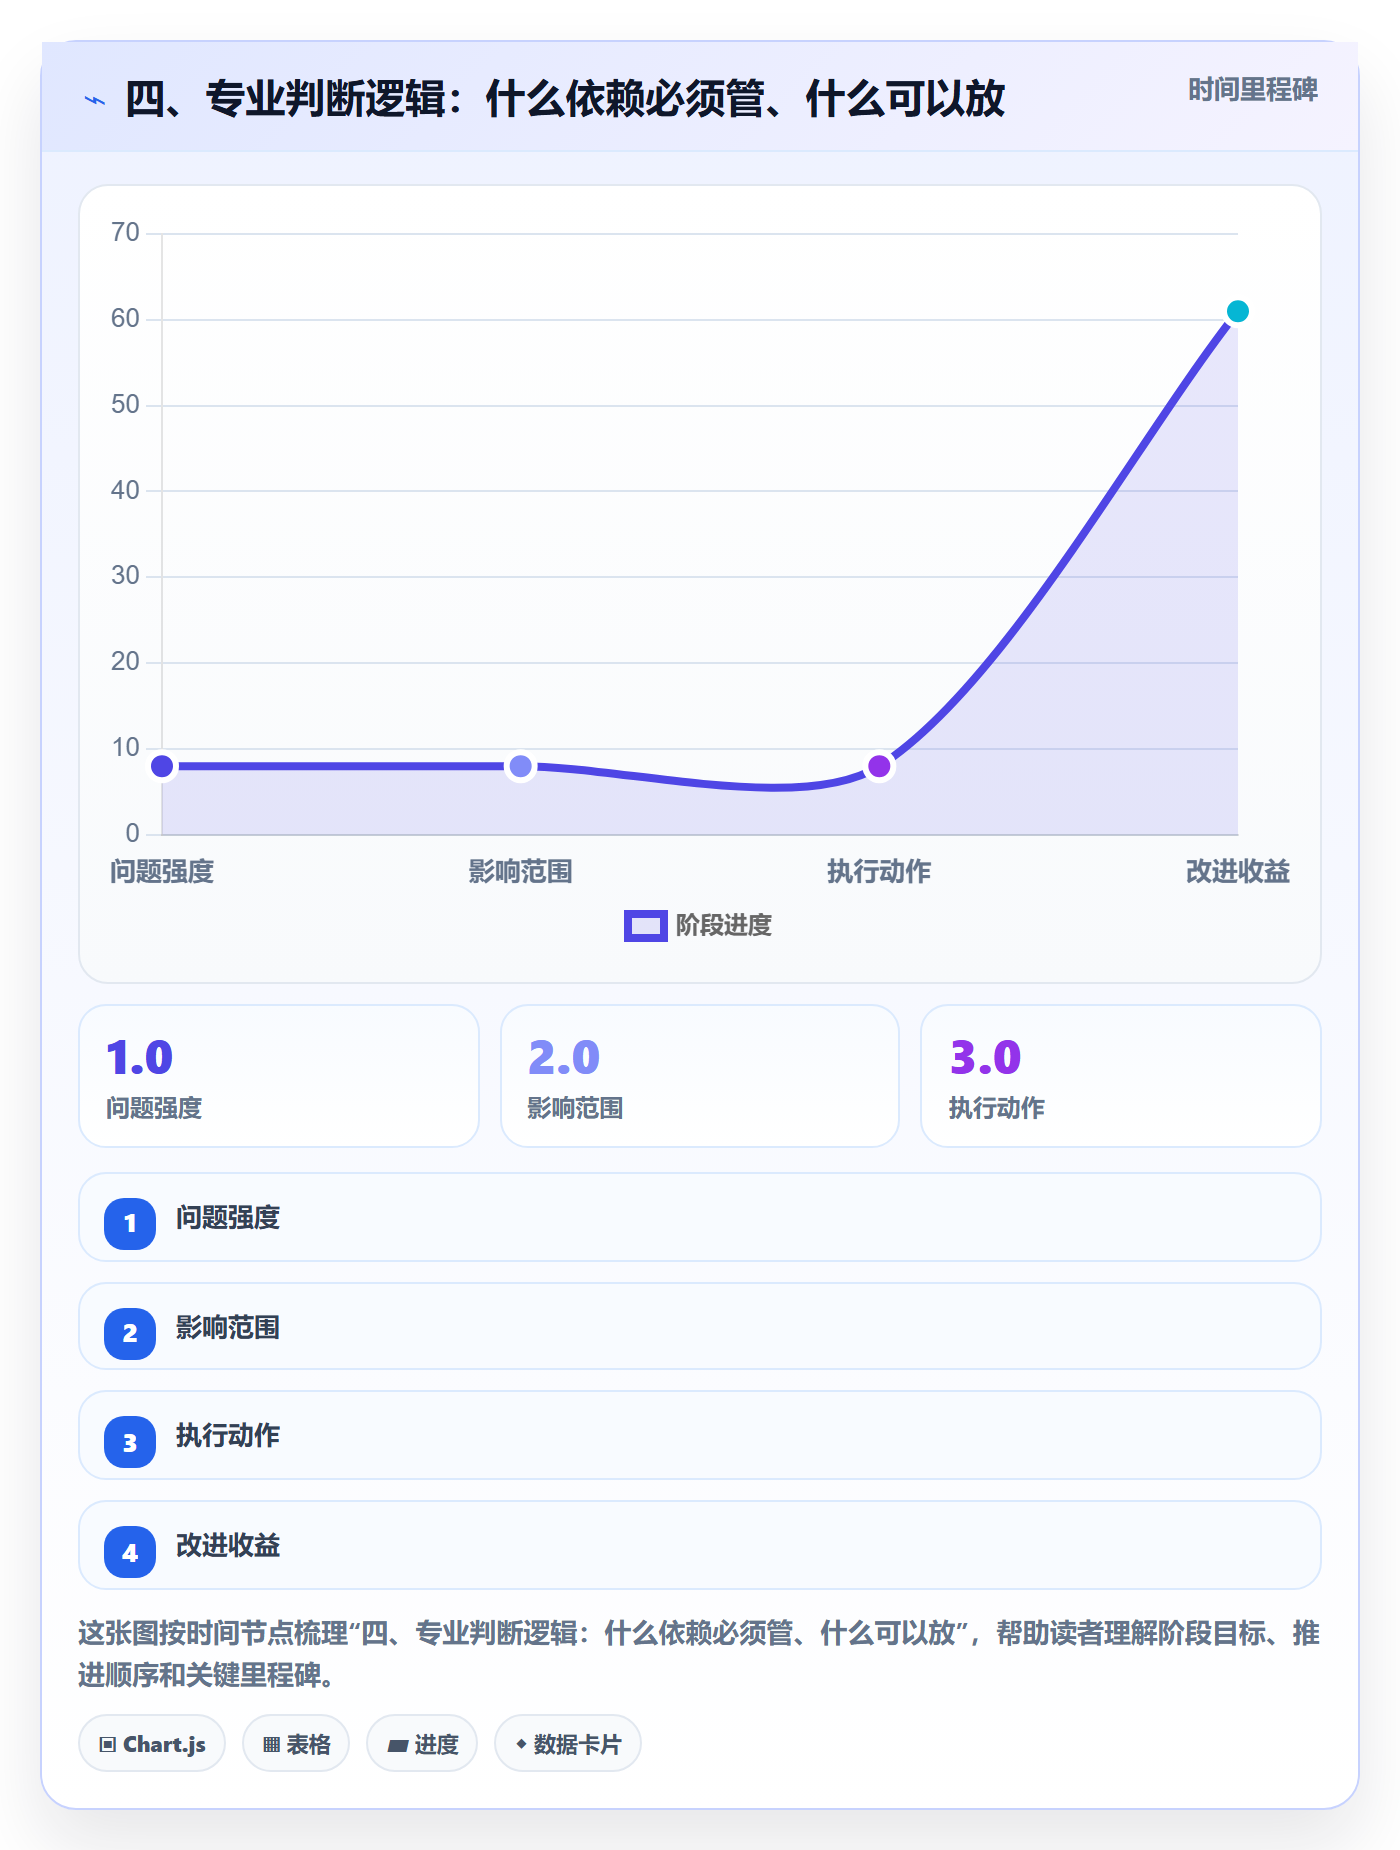Click the 执行动作 x-axis label
The image size is (1400, 1850).
click(879, 872)
